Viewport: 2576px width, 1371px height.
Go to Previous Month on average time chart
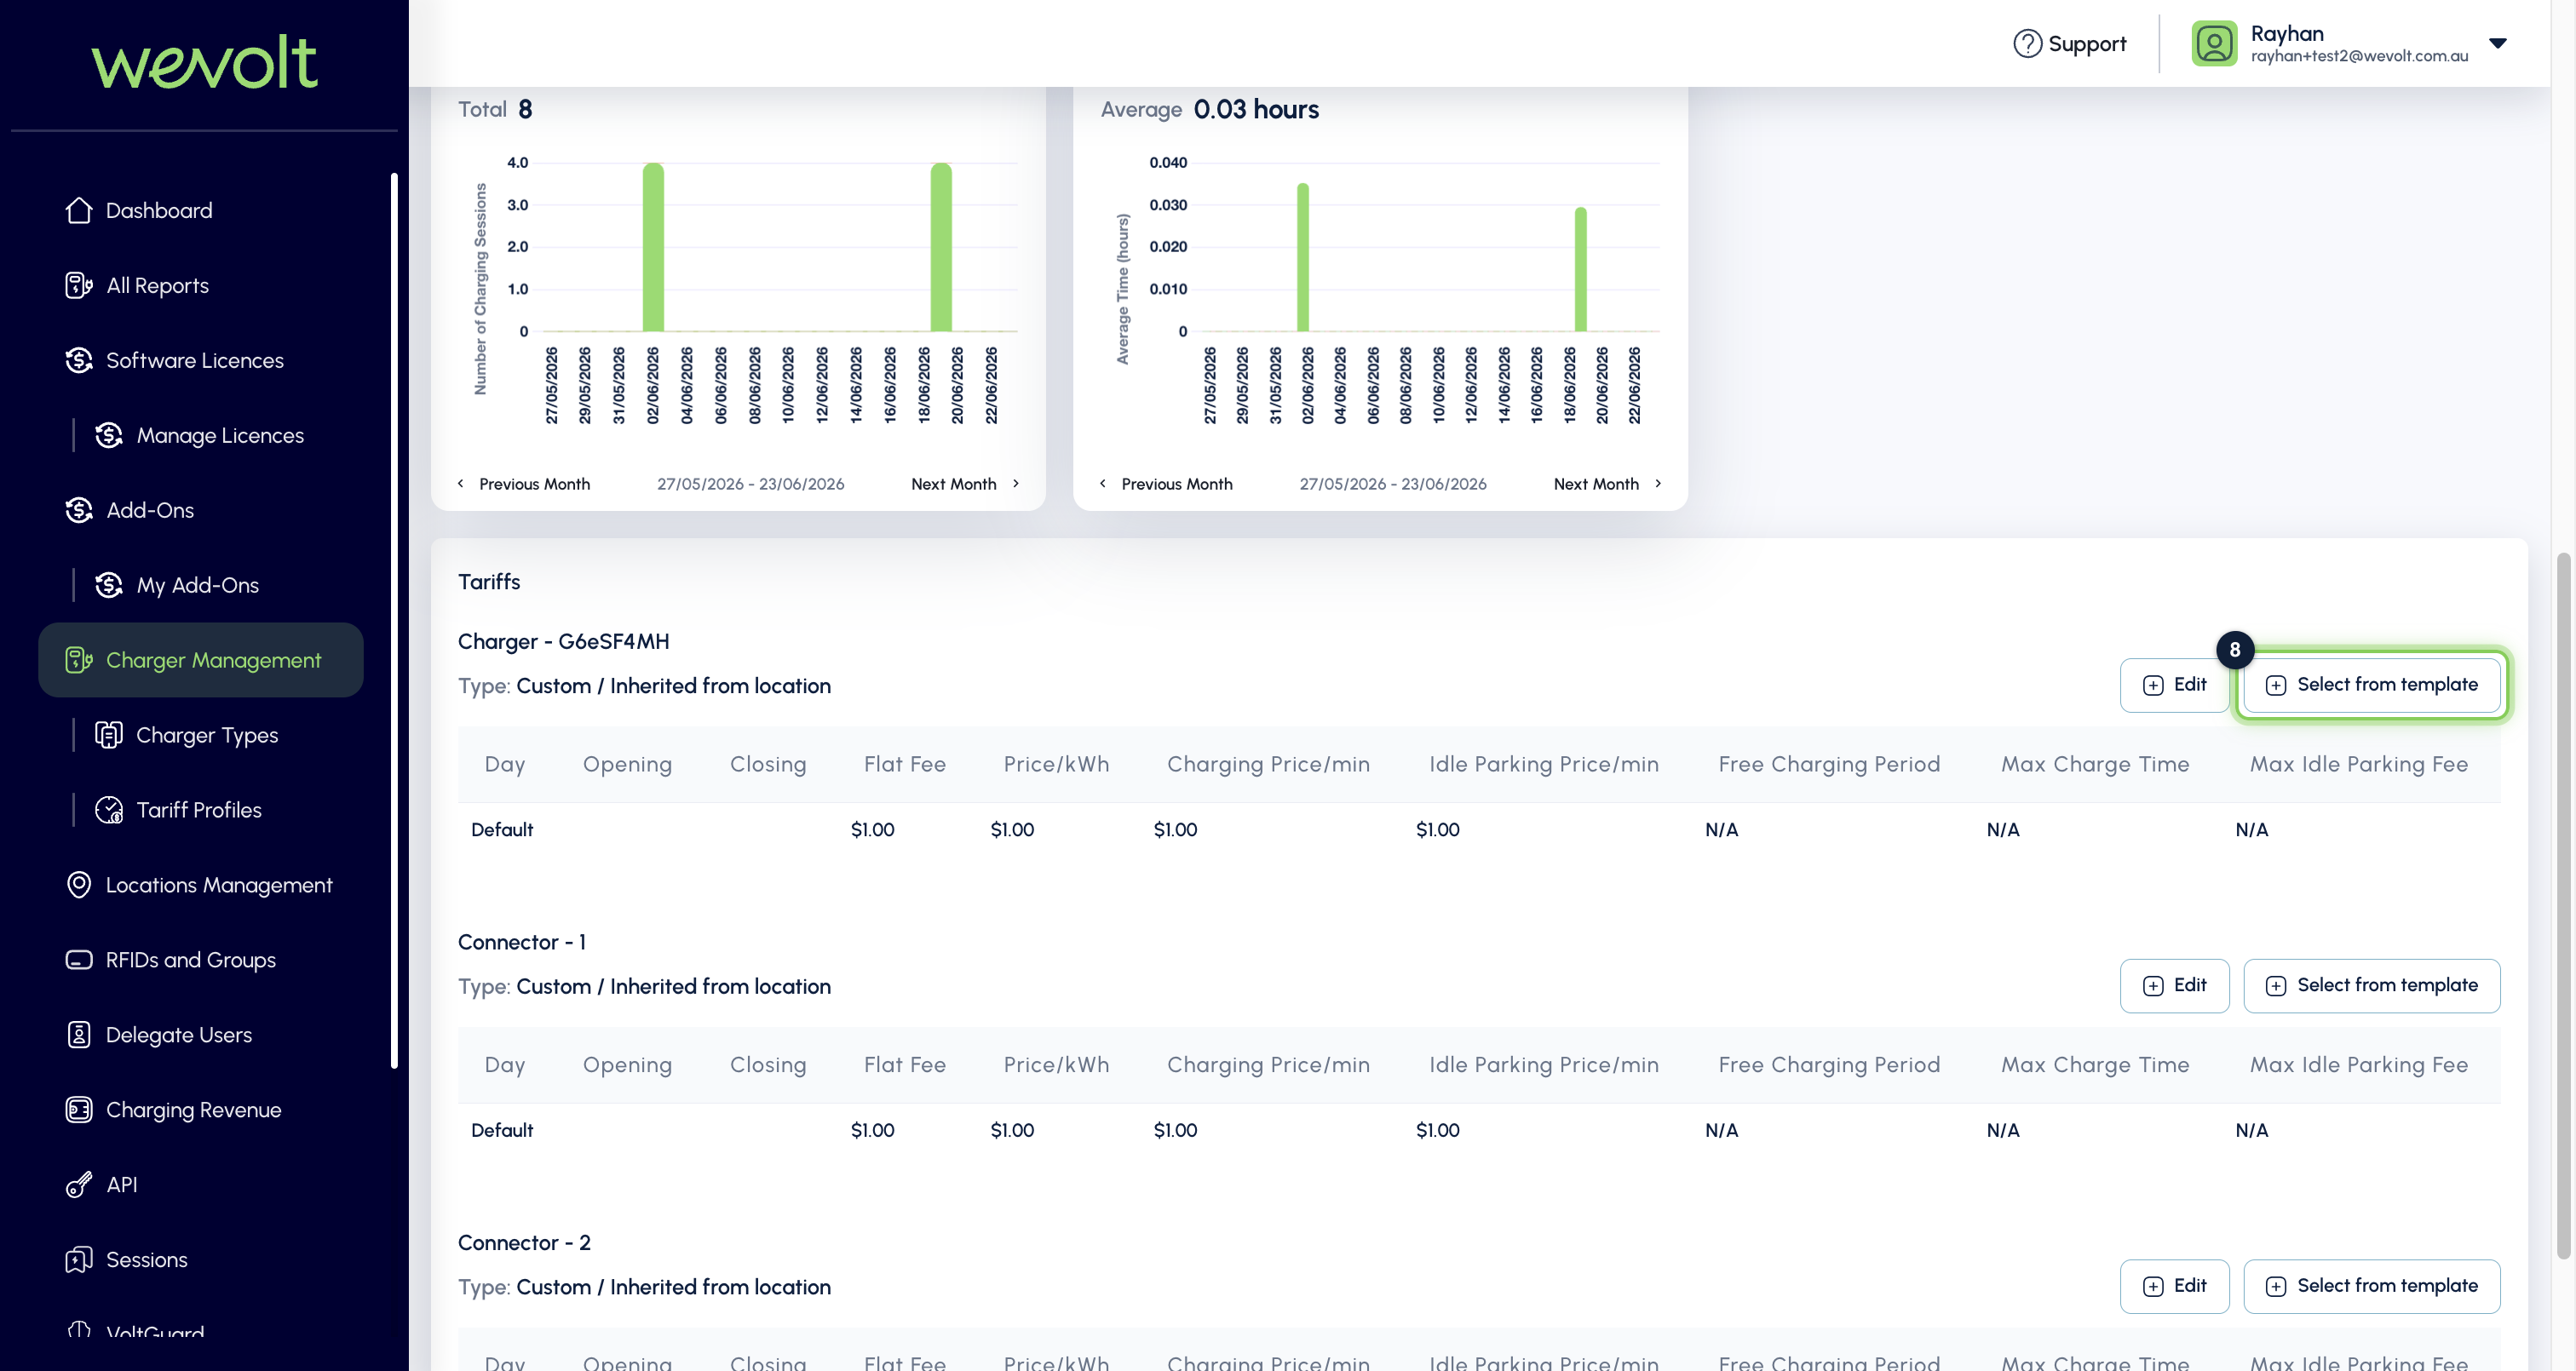click(x=1166, y=484)
